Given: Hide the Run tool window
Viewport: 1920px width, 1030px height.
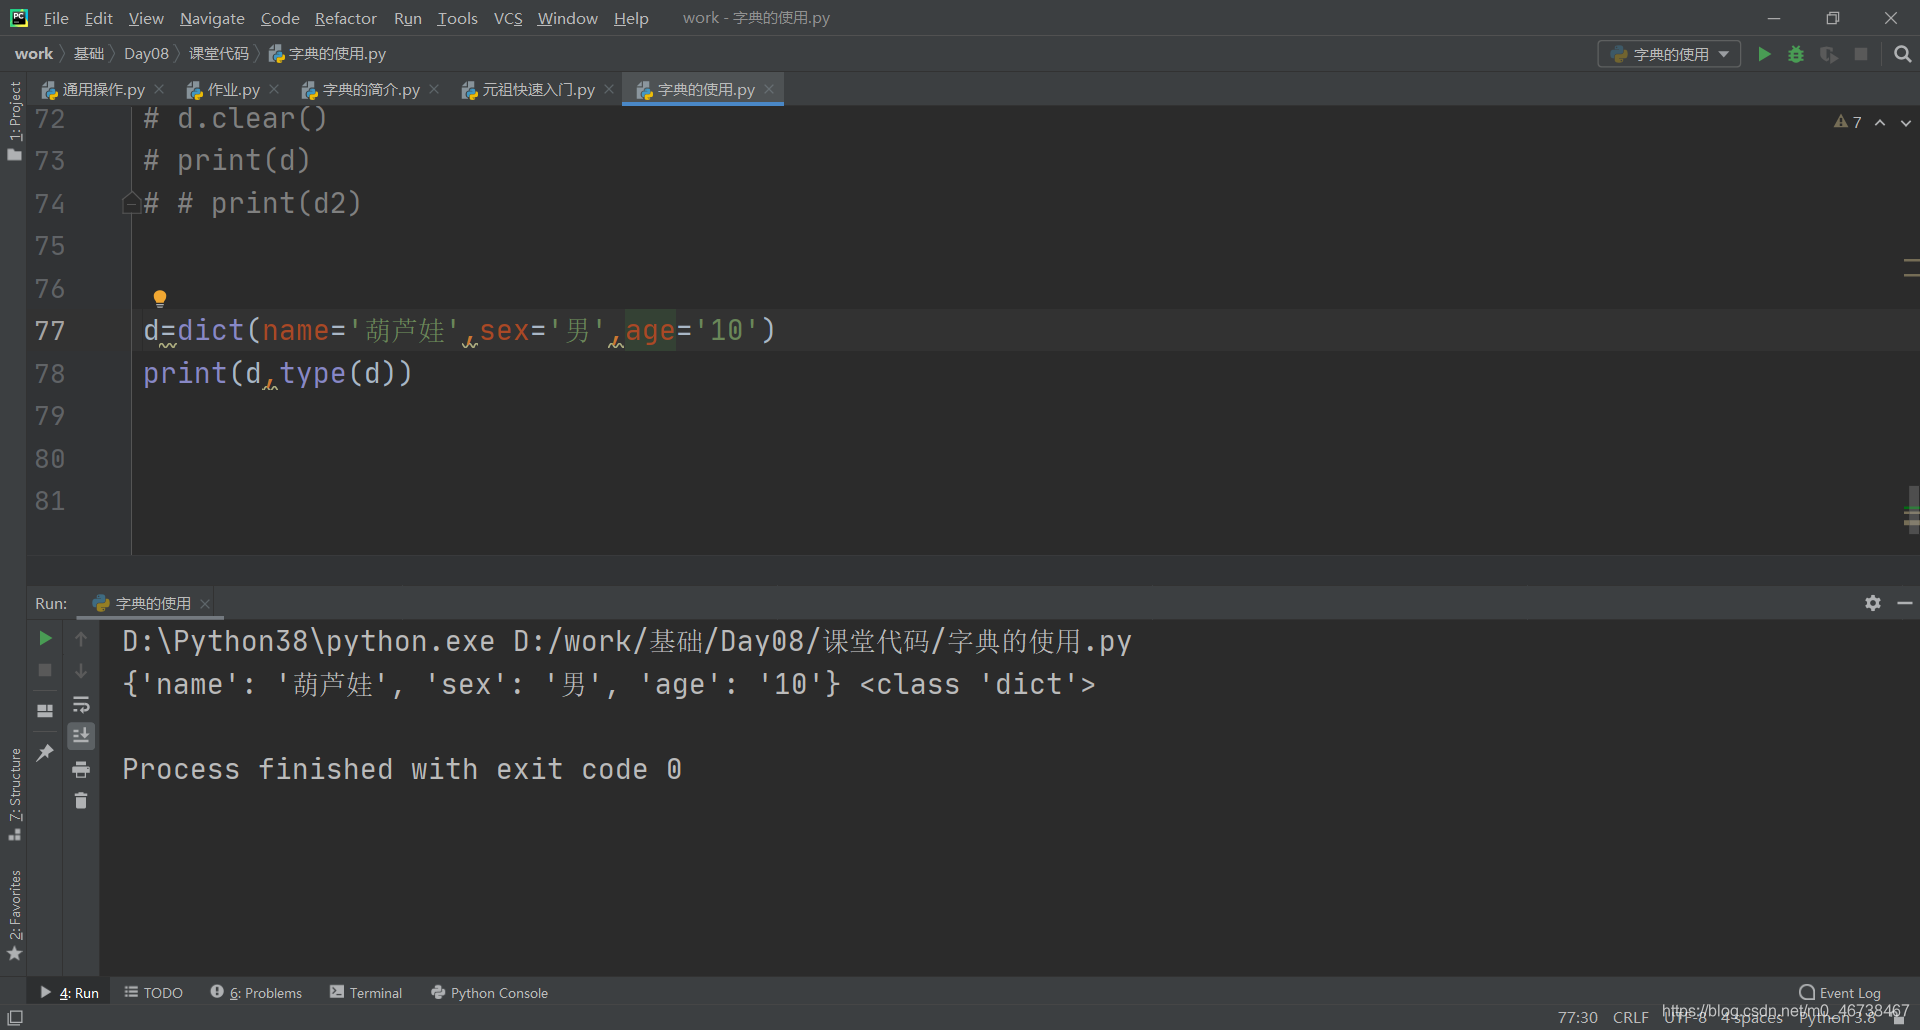Looking at the screenshot, I should click(x=1905, y=603).
